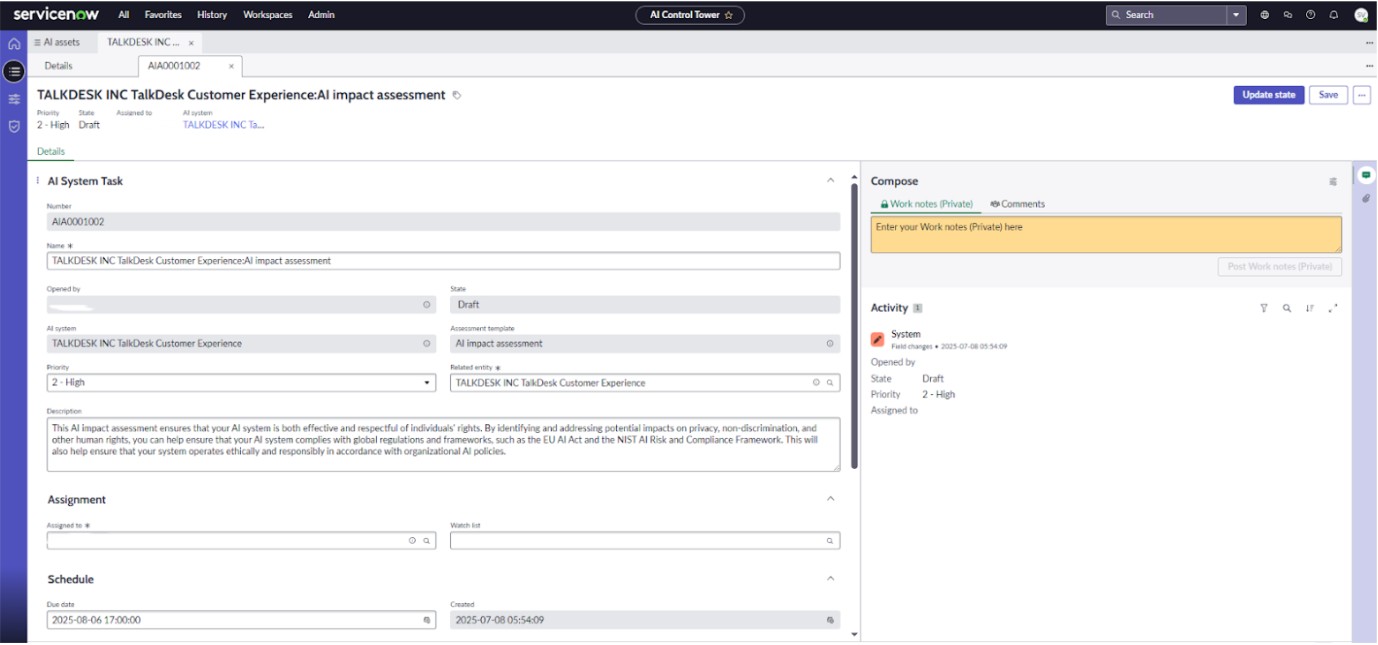Click the search icon in Watch list field

[x=830, y=540]
